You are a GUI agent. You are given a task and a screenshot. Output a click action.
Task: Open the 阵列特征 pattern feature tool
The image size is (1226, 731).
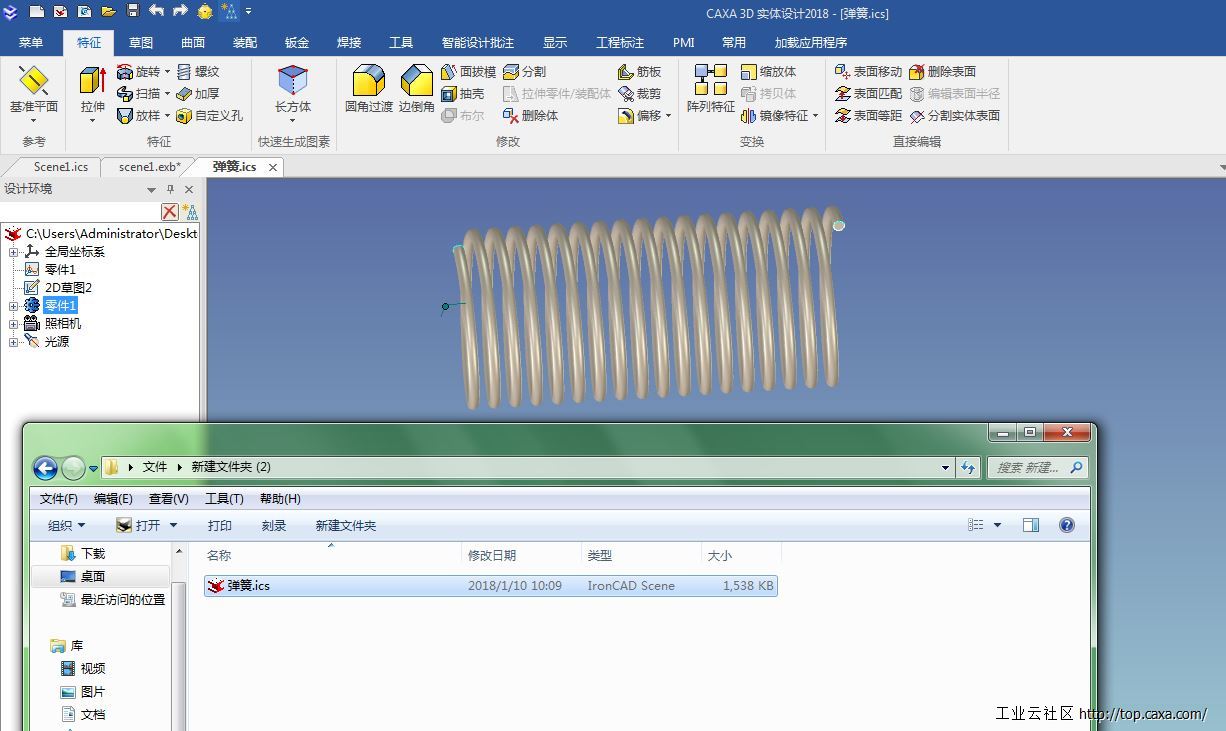tap(711, 88)
